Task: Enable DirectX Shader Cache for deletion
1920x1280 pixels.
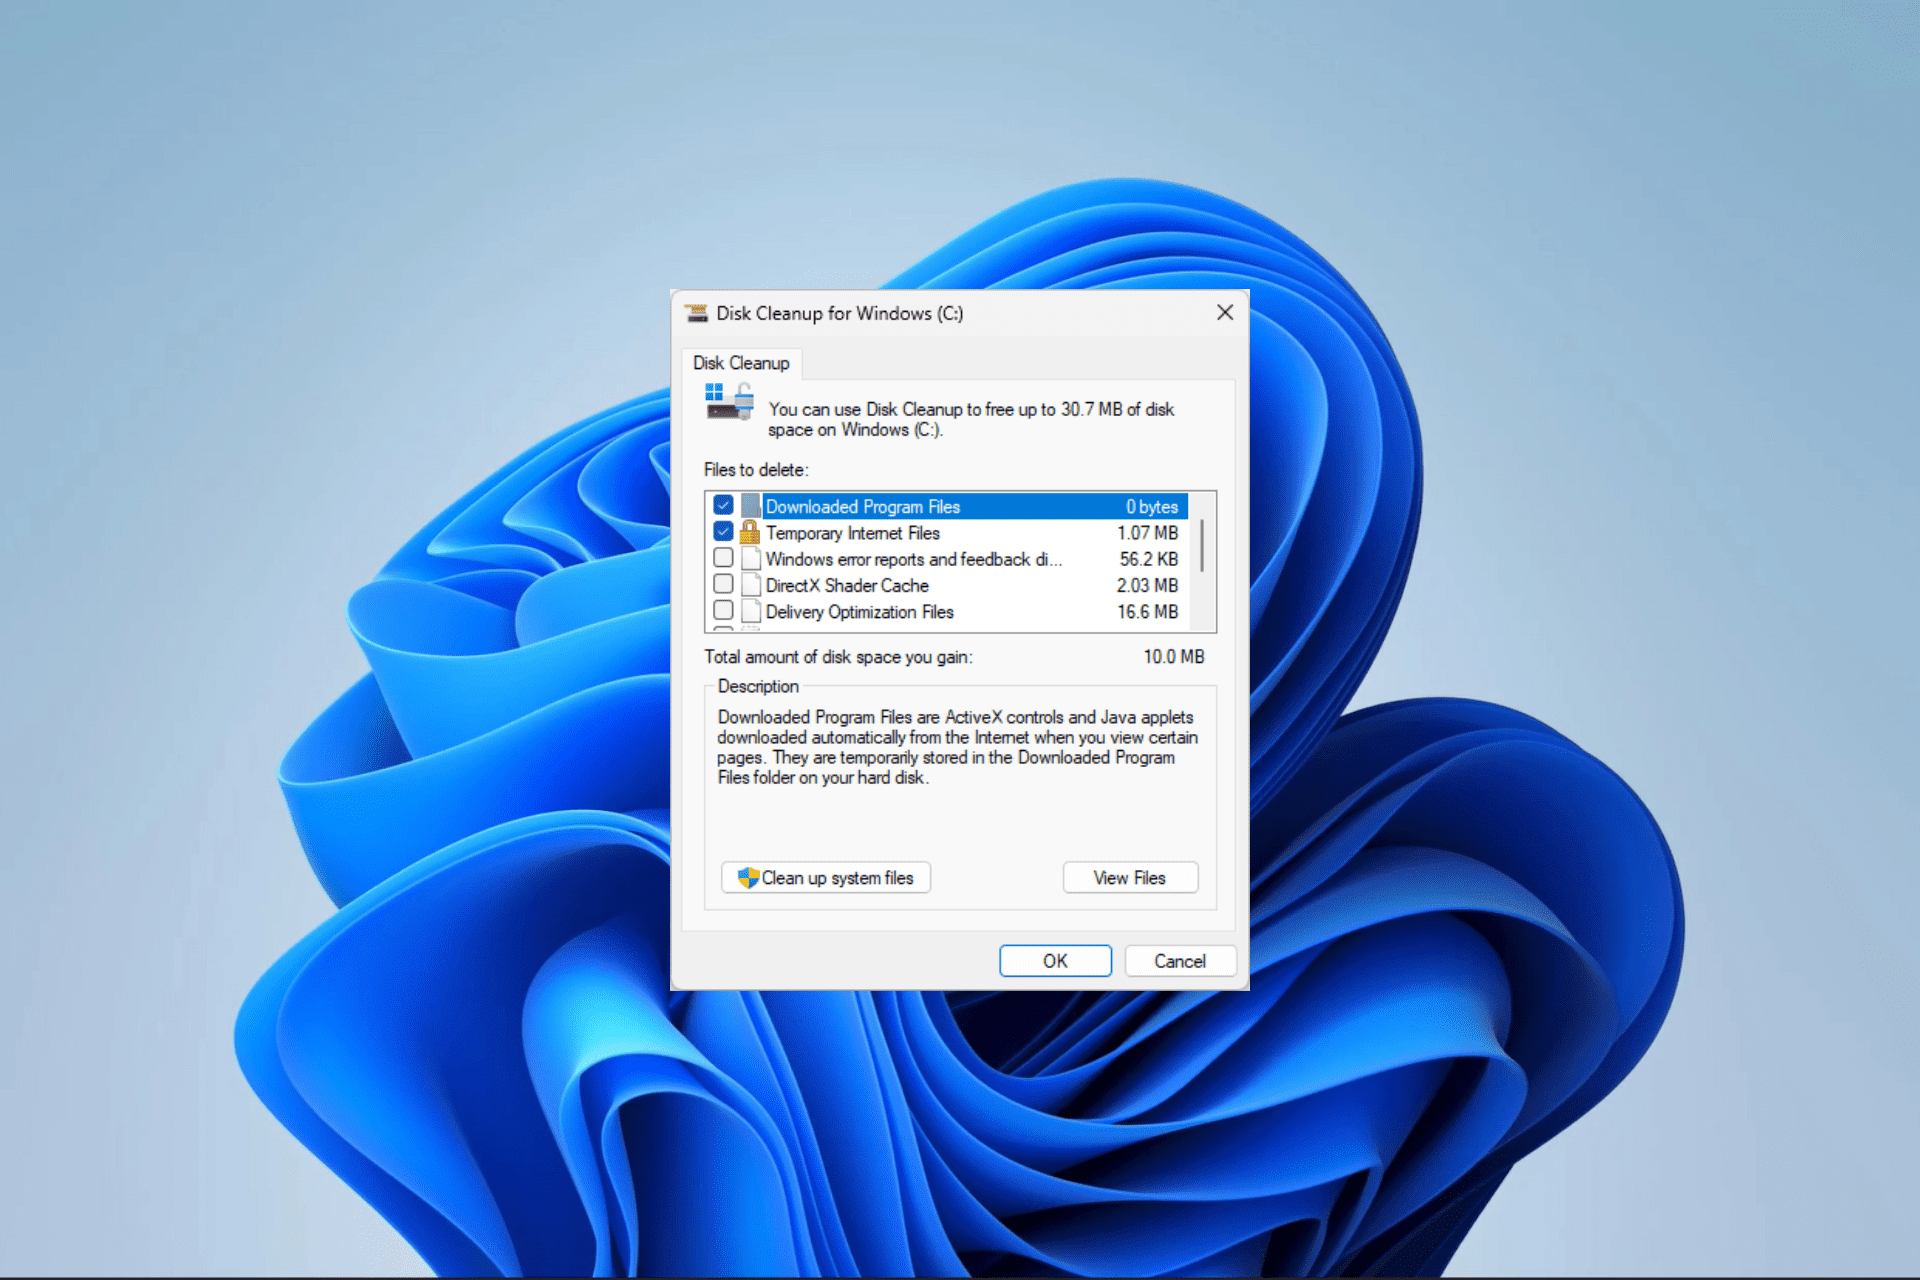Action: (x=723, y=584)
